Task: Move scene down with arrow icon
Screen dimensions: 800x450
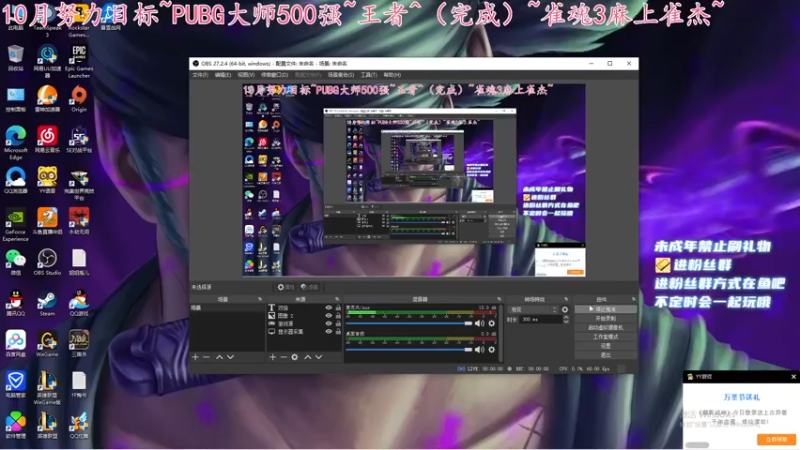Action: (x=230, y=357)
